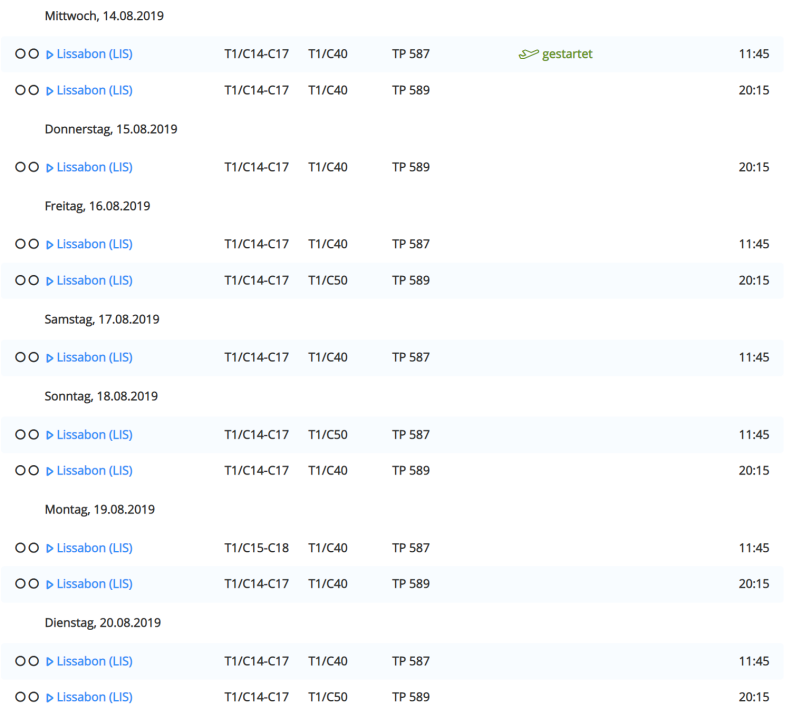The image size is (800, 726).
Task: Click the Donnerstag, 15.08.2019 date heading
Action: tap(111, 129)
